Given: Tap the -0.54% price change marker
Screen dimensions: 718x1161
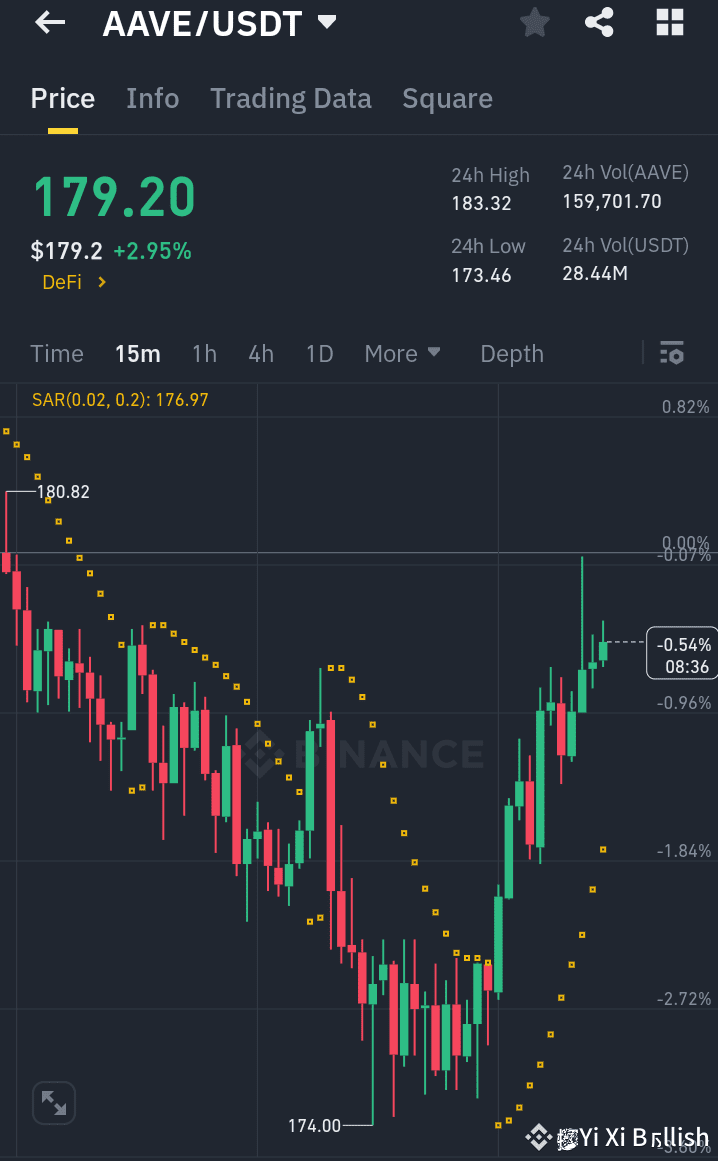Looking at the screenshot, I should 681,652.
